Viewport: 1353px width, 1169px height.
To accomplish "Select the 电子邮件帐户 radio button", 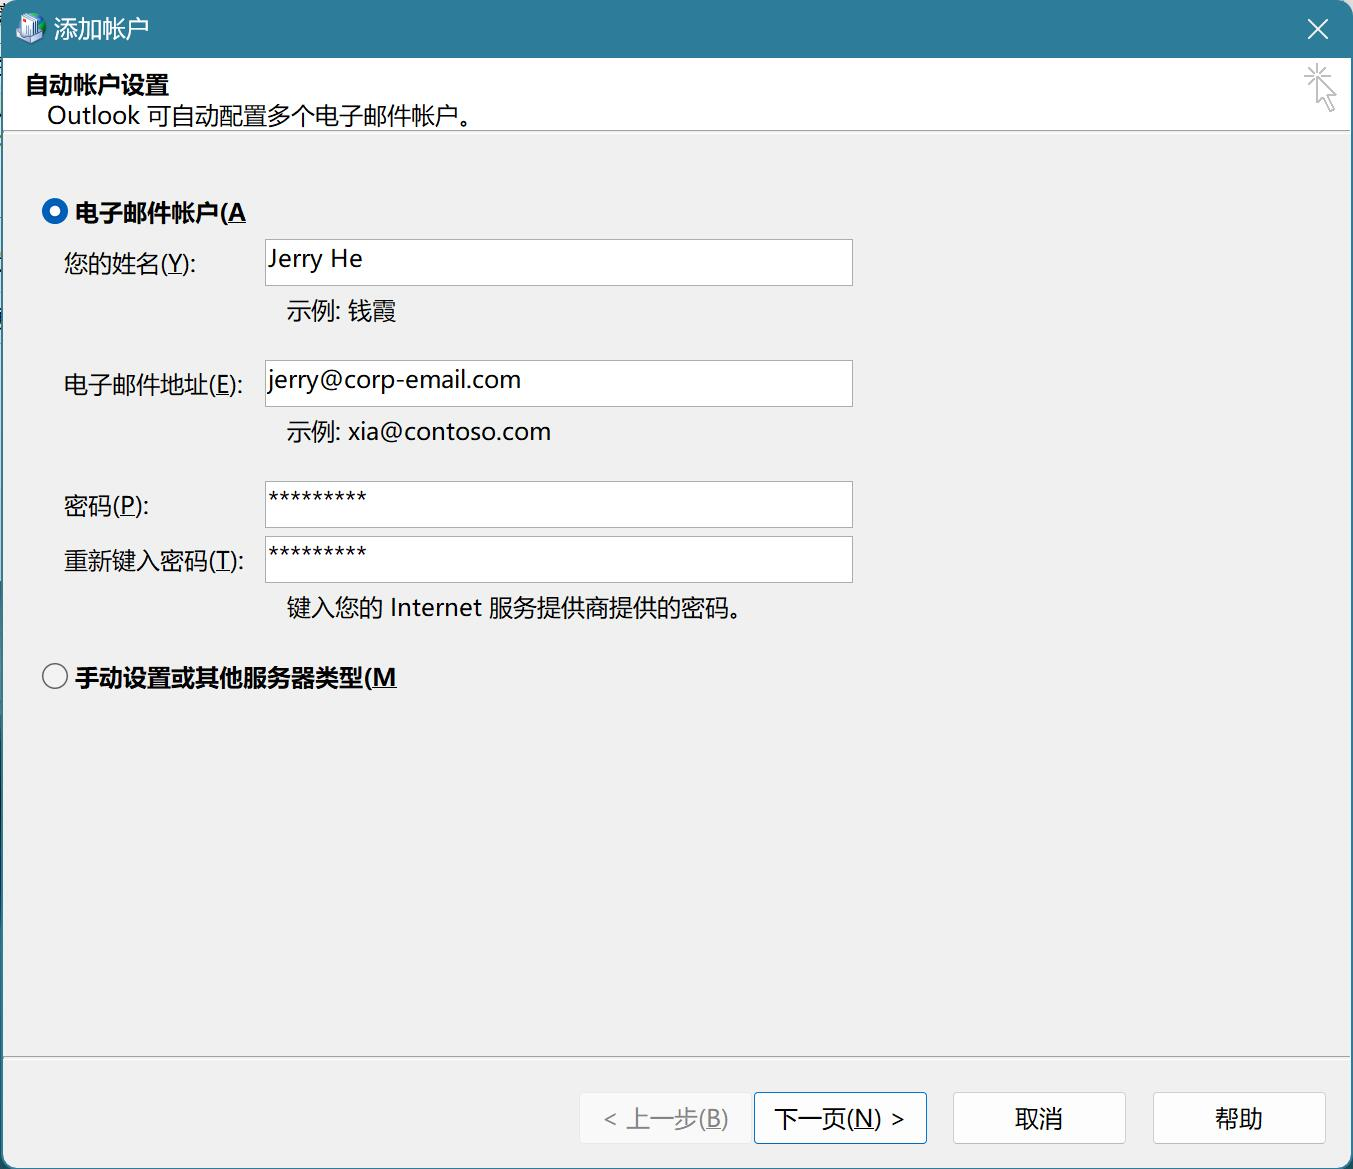I will [55, 212].
